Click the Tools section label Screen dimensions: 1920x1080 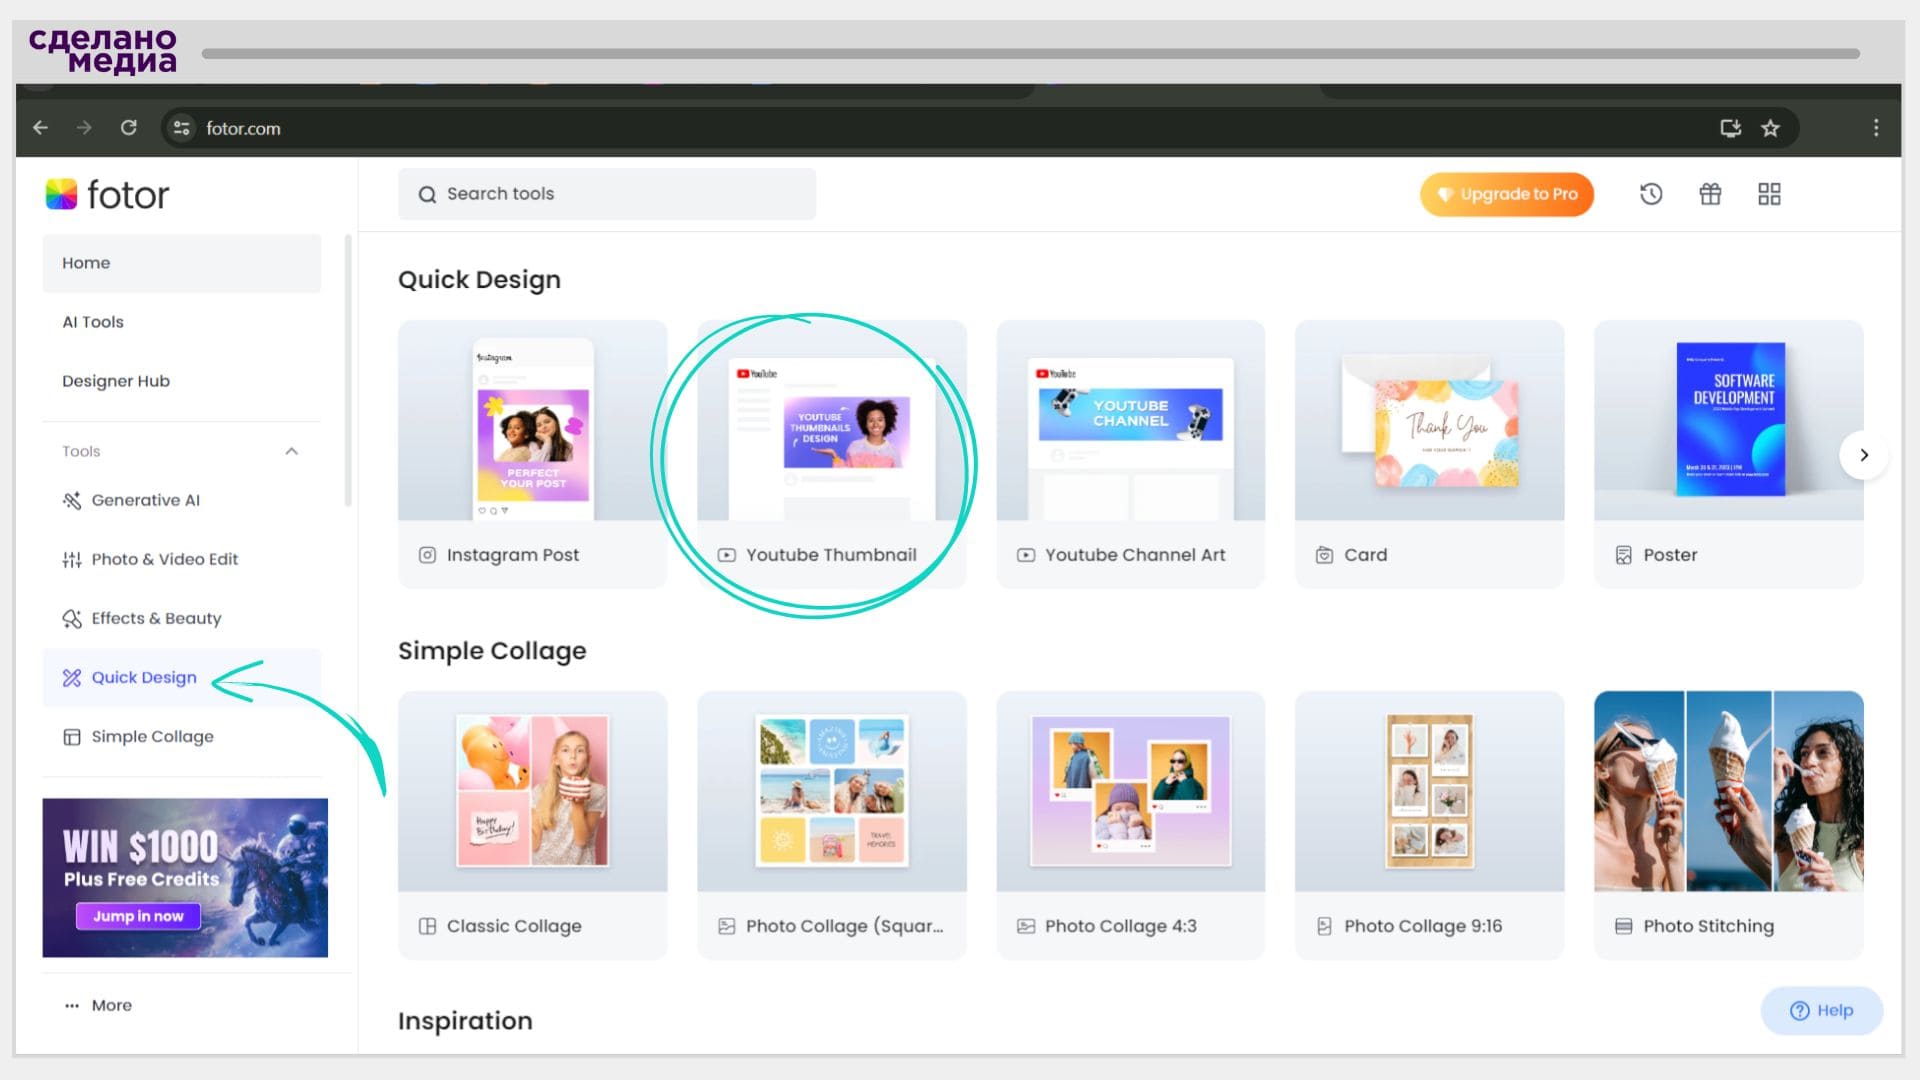coord(81,451)
